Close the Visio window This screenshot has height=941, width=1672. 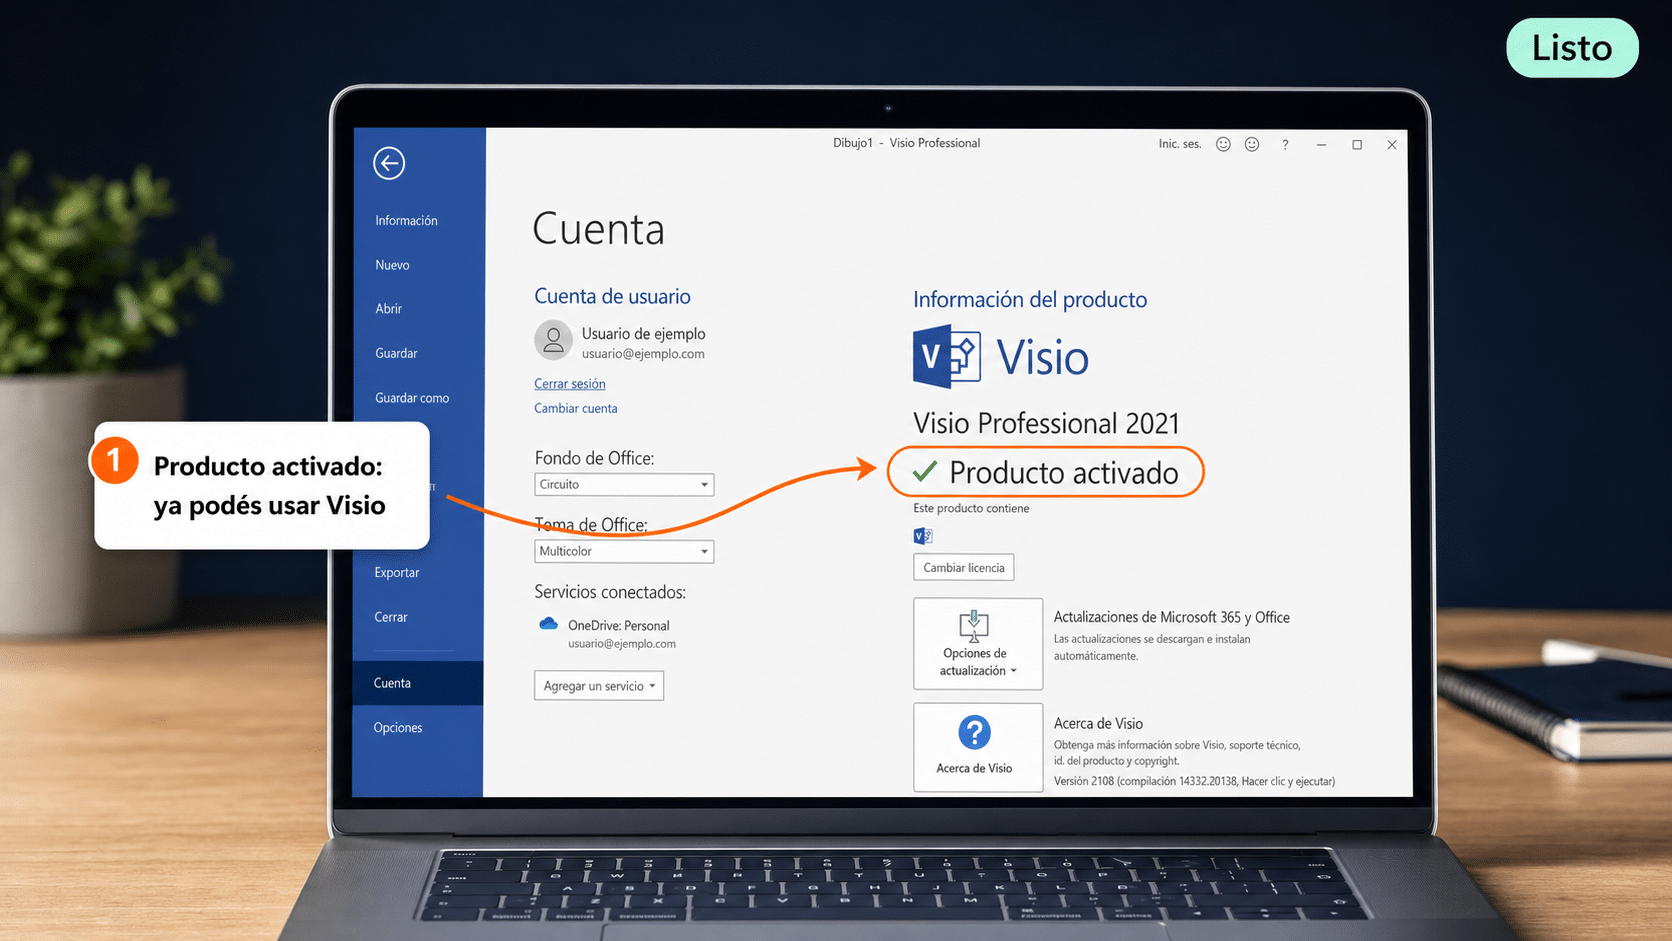pos(1392,145)
